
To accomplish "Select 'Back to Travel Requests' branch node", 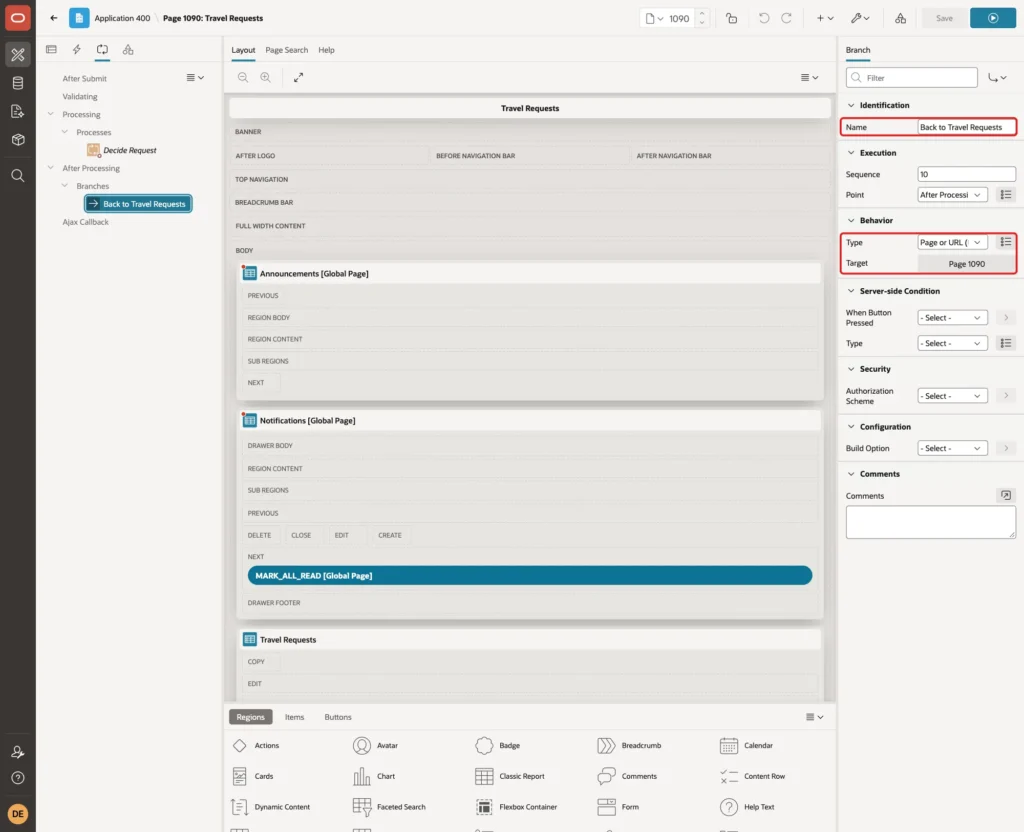I will 138,204.
